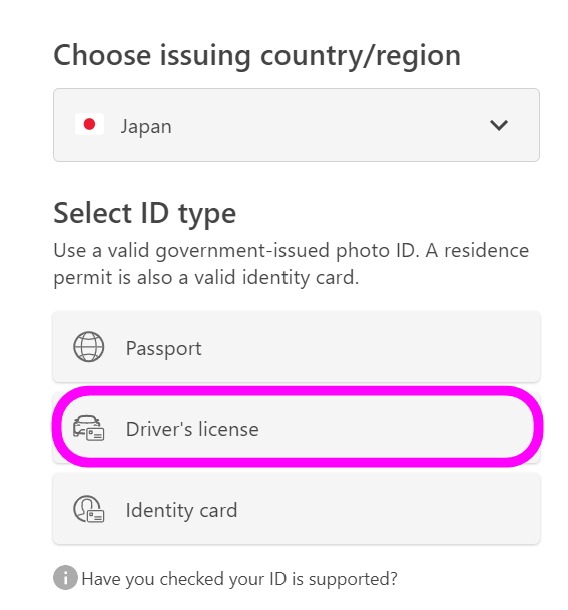Open the issuing country dropdown box
Screen dimensions: 568x610
click(x=296, y=125)
